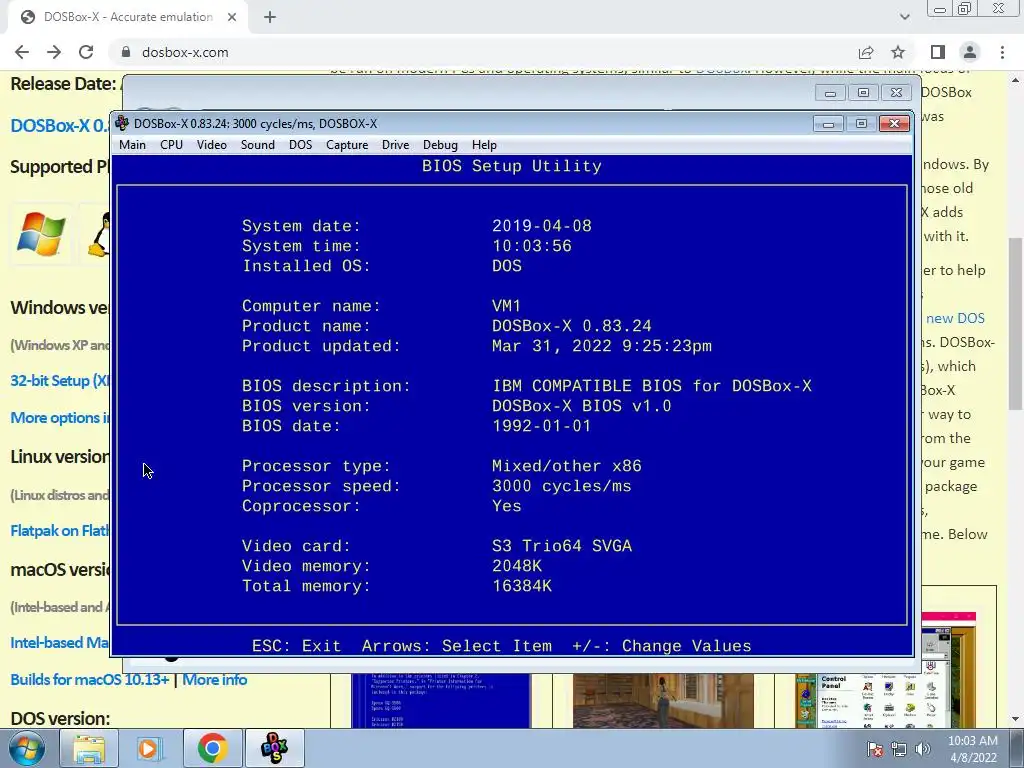The width and height of the screenshot is (1024, 768).
Task: Click the Total memory 16384K value
Action: coord(522,586)
